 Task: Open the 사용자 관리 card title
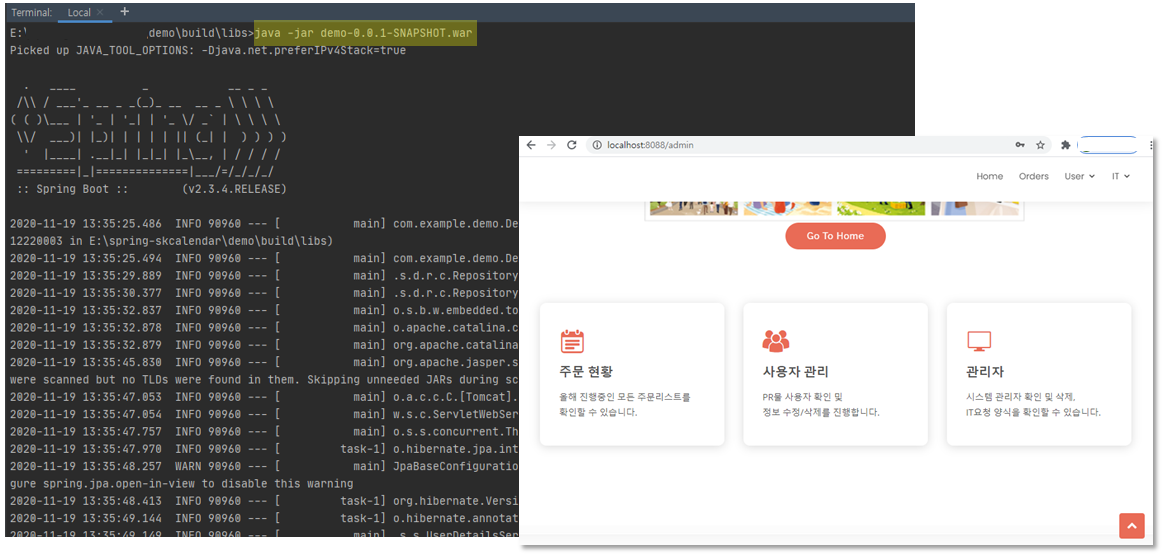[x=796, y=372]
